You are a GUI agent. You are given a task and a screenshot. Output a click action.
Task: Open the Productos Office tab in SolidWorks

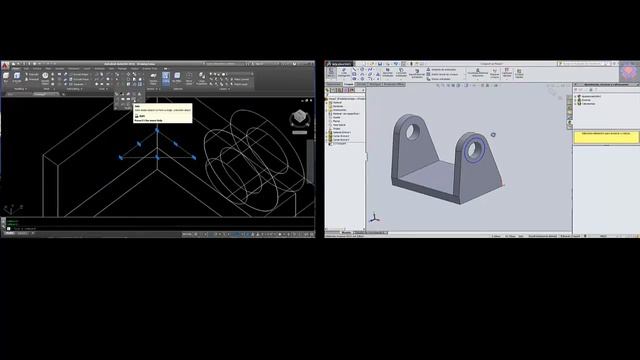[394, 84]
